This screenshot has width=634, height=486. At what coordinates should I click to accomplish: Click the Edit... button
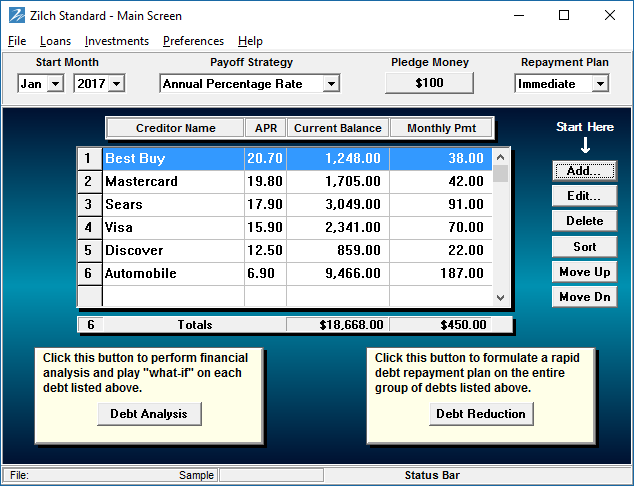click(x=584, y=196)
